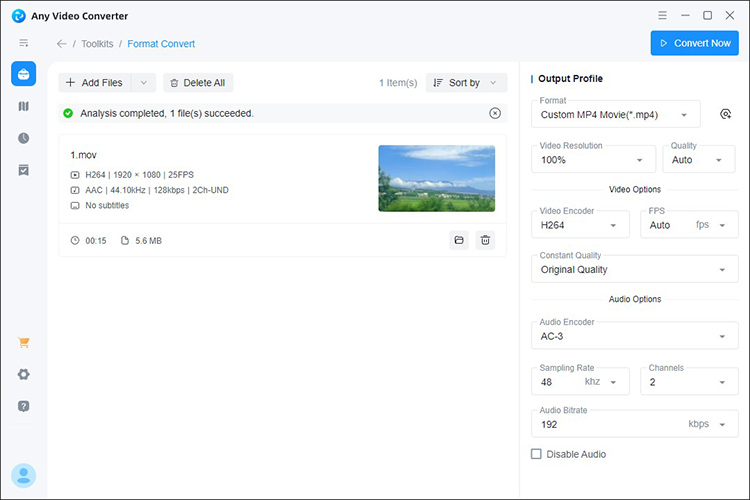Open the hamburger menu in title bar
Screen dimensions: 750x500
point(662,15)
